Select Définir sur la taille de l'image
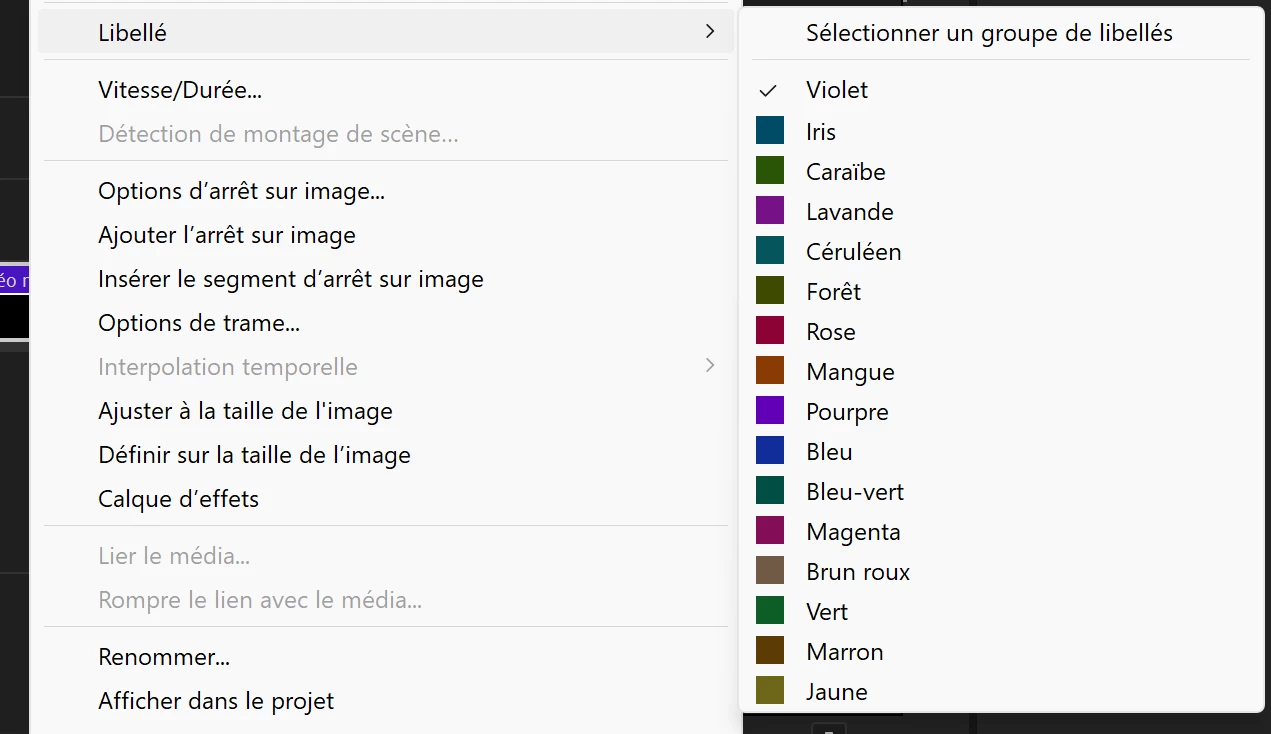This screenshot has width=1271, height=734. click(x=254, y=455)
